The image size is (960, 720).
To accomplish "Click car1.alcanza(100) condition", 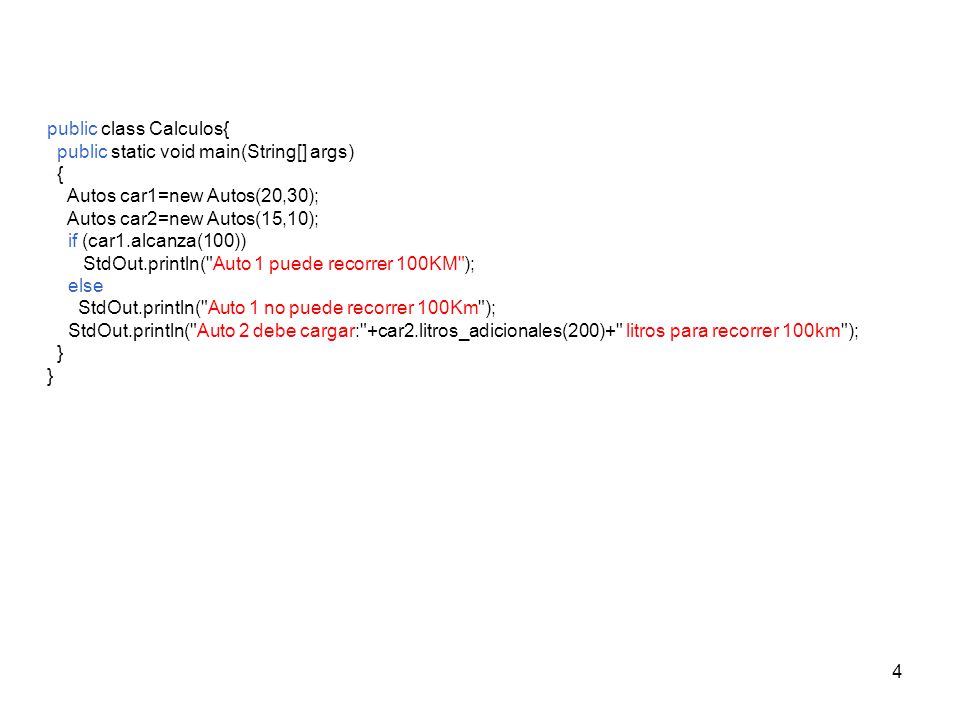I will tap(164, 241).
